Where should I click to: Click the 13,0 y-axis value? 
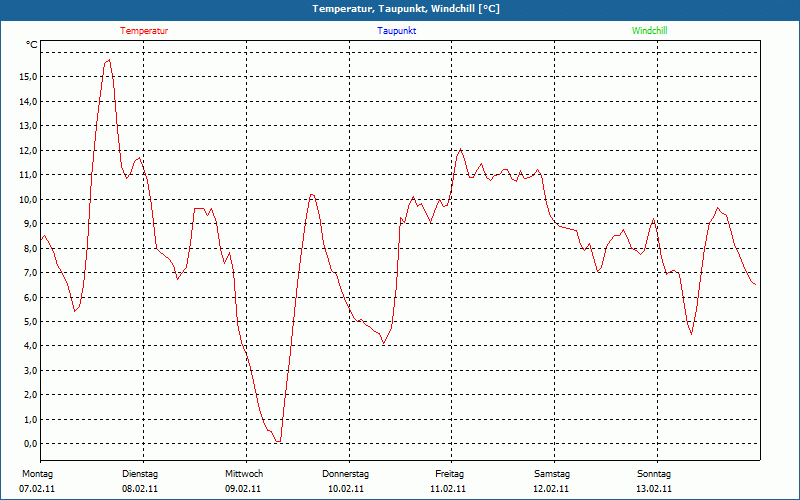pyautogui.click(x=28, y=126)
